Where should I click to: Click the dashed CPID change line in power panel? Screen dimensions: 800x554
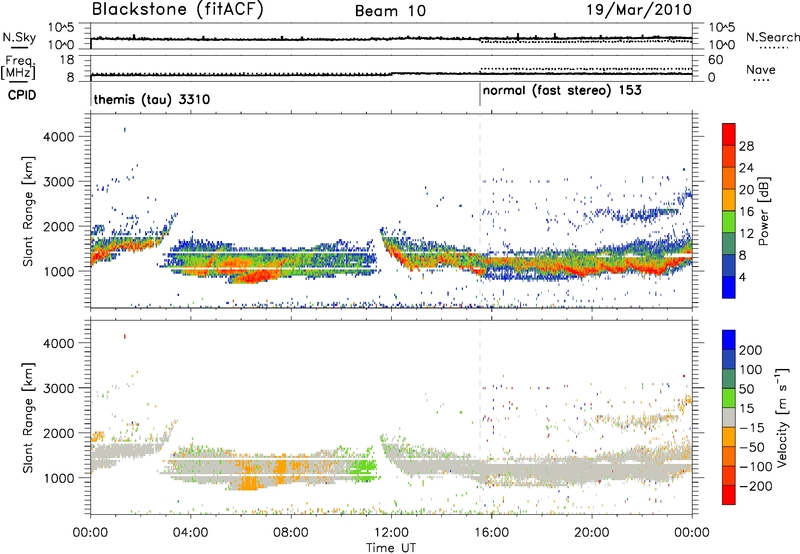[x=480, y=210]
